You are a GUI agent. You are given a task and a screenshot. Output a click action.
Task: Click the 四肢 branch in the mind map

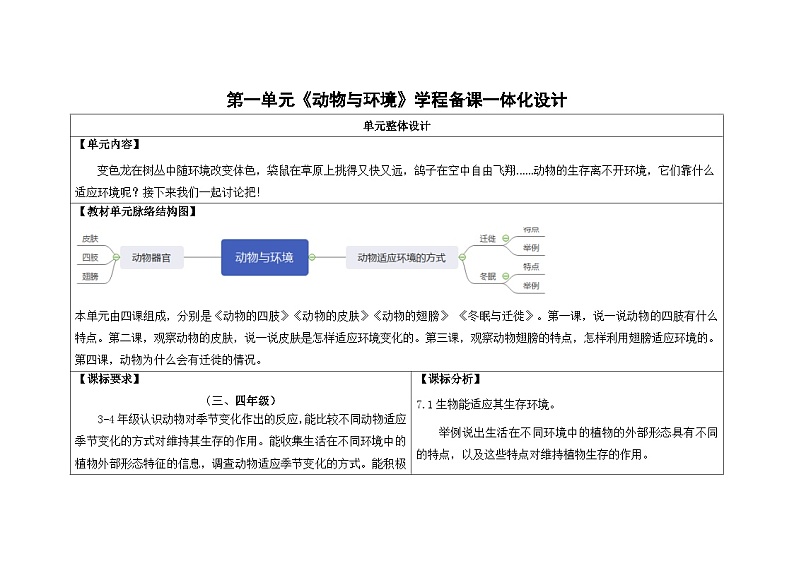pos(90,257)
